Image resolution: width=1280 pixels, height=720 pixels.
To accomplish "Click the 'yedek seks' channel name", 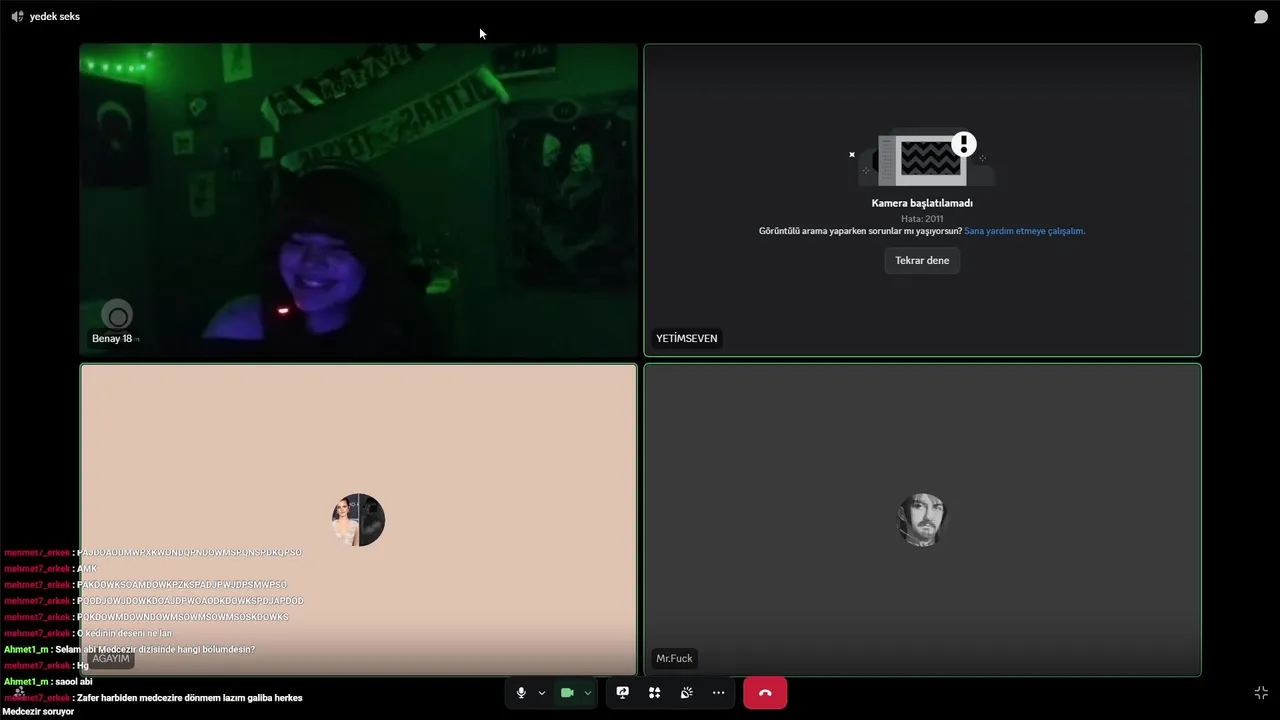I will tap(55, 17).
